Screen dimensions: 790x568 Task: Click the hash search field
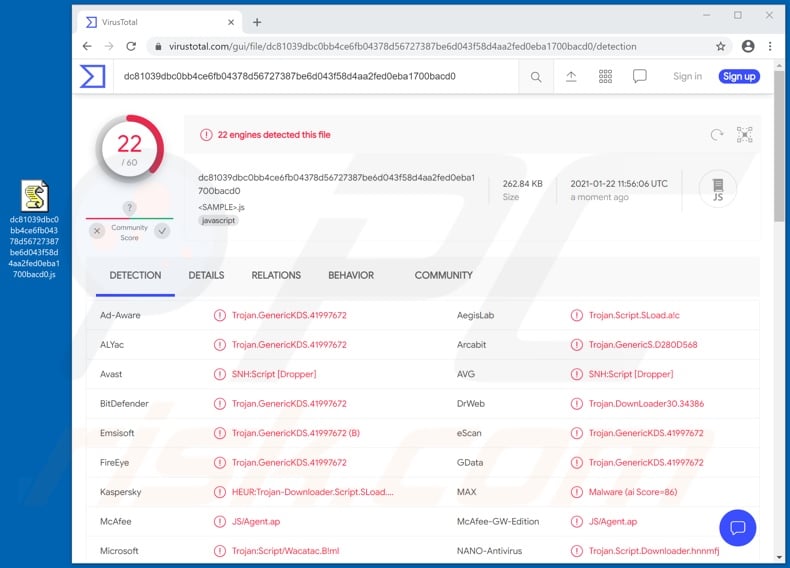click(x=317, y=76)
